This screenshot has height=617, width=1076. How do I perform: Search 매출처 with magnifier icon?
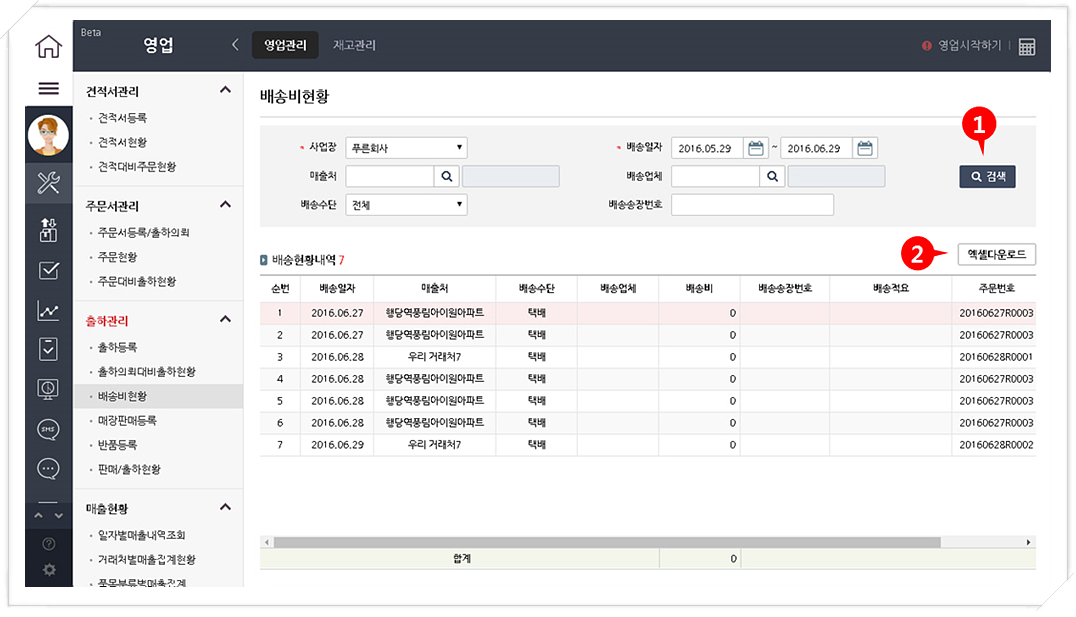pyautogui.click(x=447, y=176)
